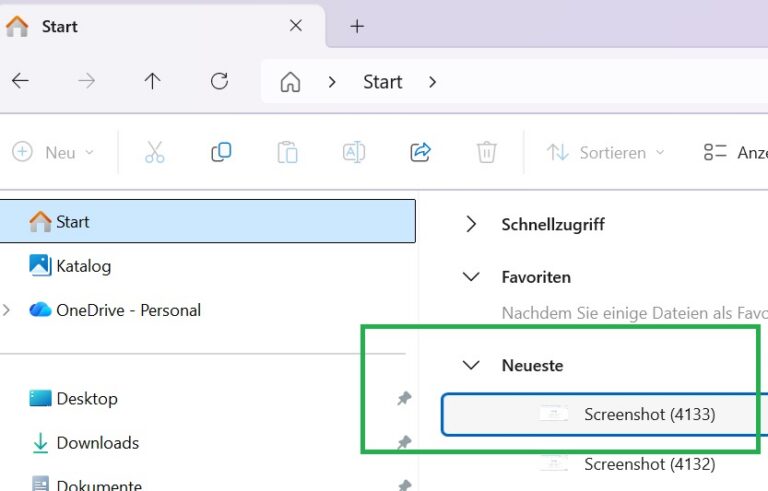
Task: Unpin Desktop using its pin icon
Action: pos(404,398)
